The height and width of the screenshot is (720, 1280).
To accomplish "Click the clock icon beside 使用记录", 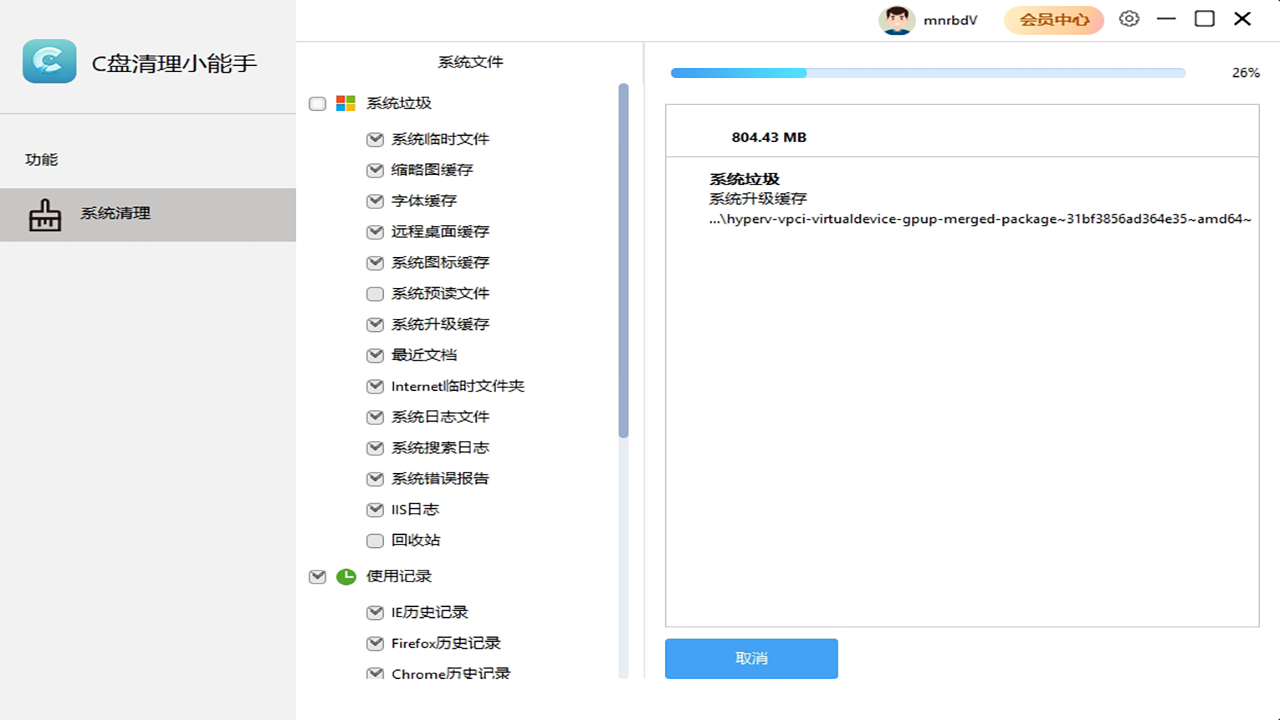I will click(345, 576).
